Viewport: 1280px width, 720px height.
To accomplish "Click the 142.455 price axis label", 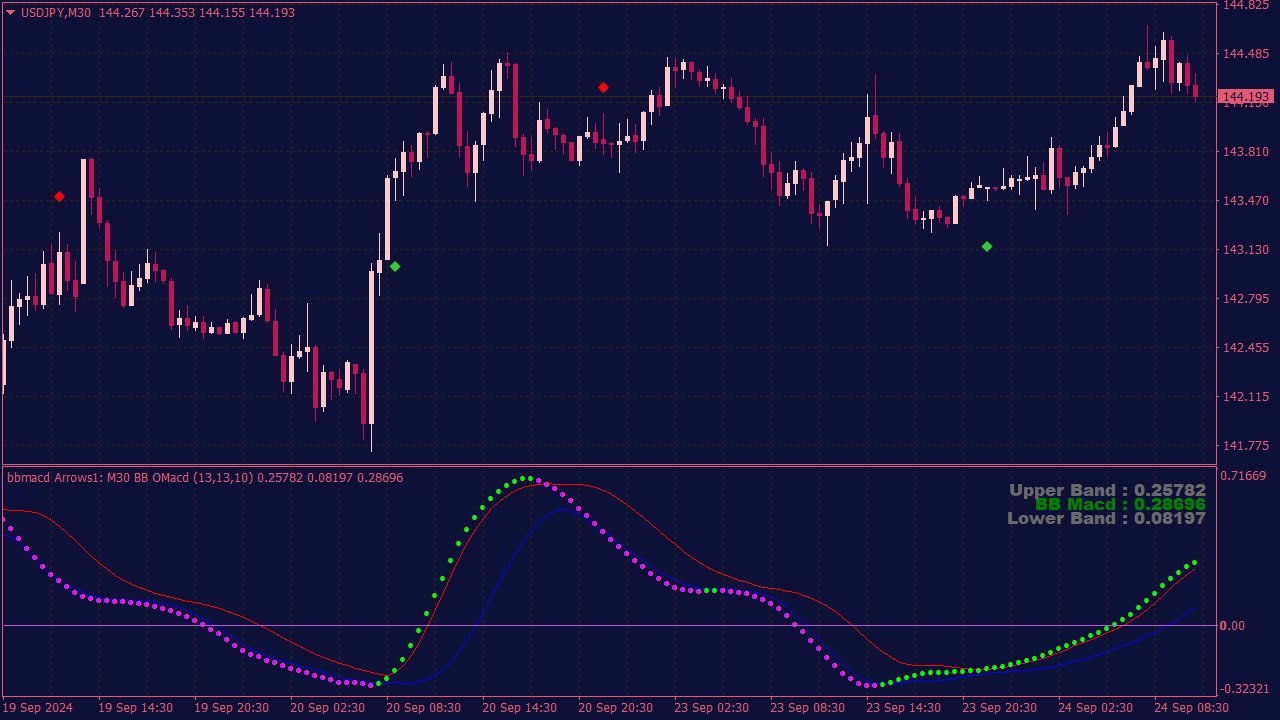I will [x=1245, y=348].
